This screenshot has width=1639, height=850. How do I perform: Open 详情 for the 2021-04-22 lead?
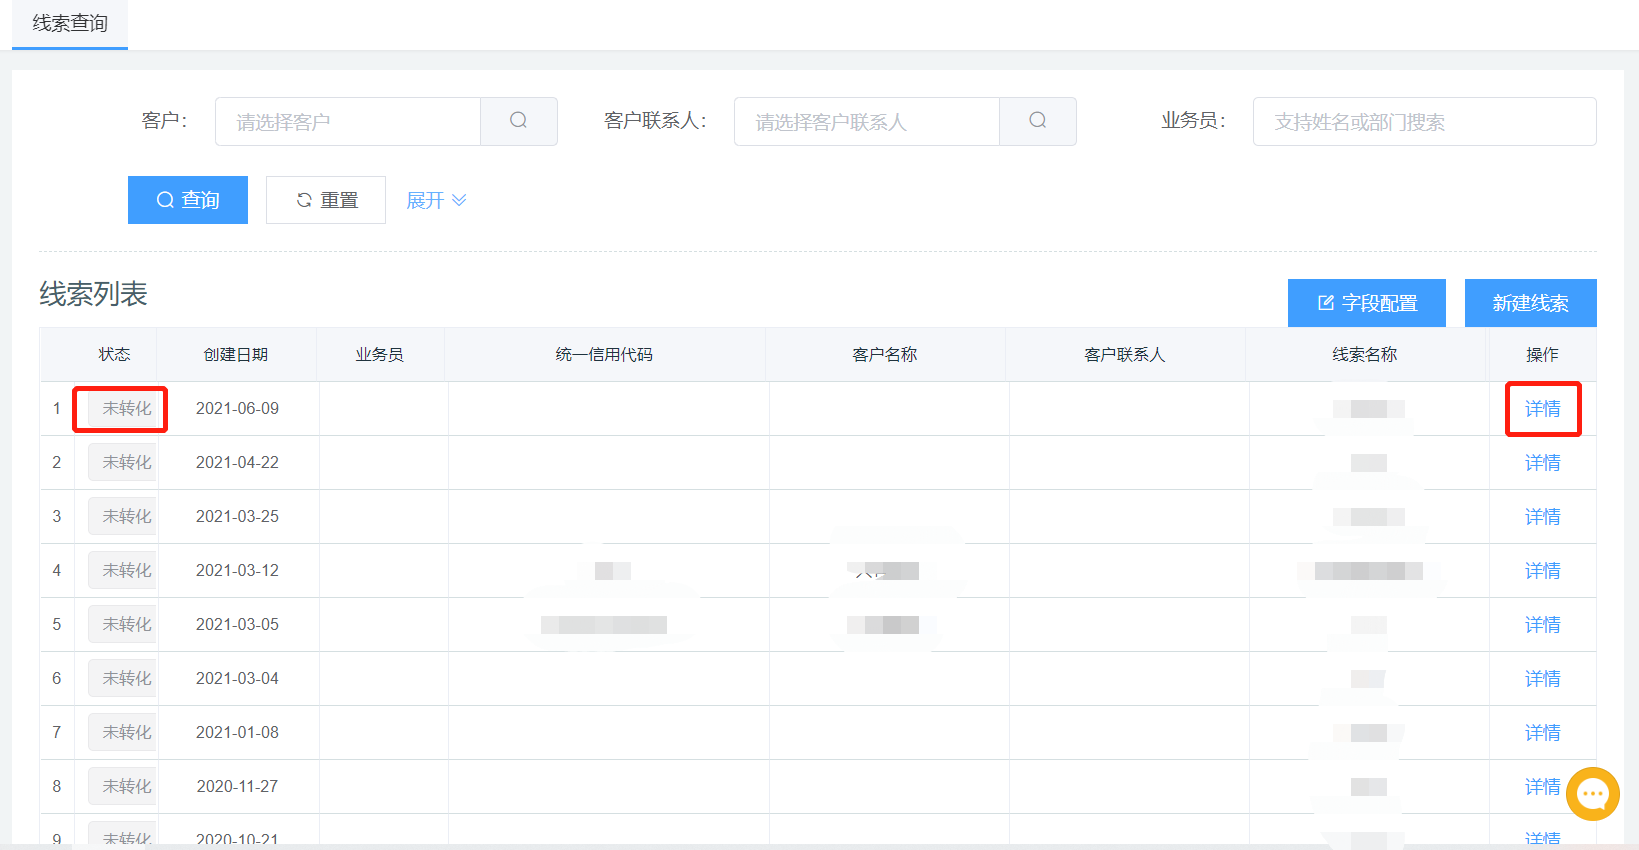[1542, 463]
